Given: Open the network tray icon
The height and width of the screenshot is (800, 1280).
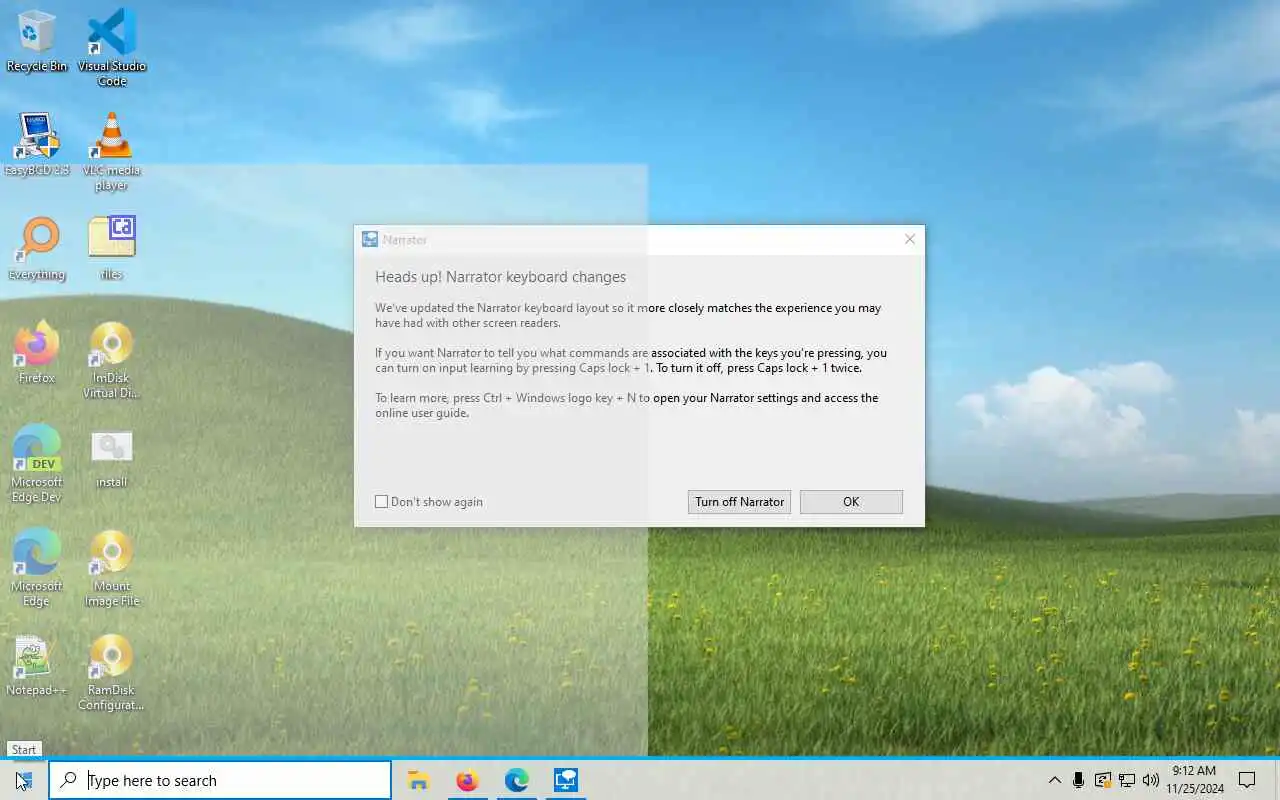Looking at the screenshot, I should [1127, 780].
